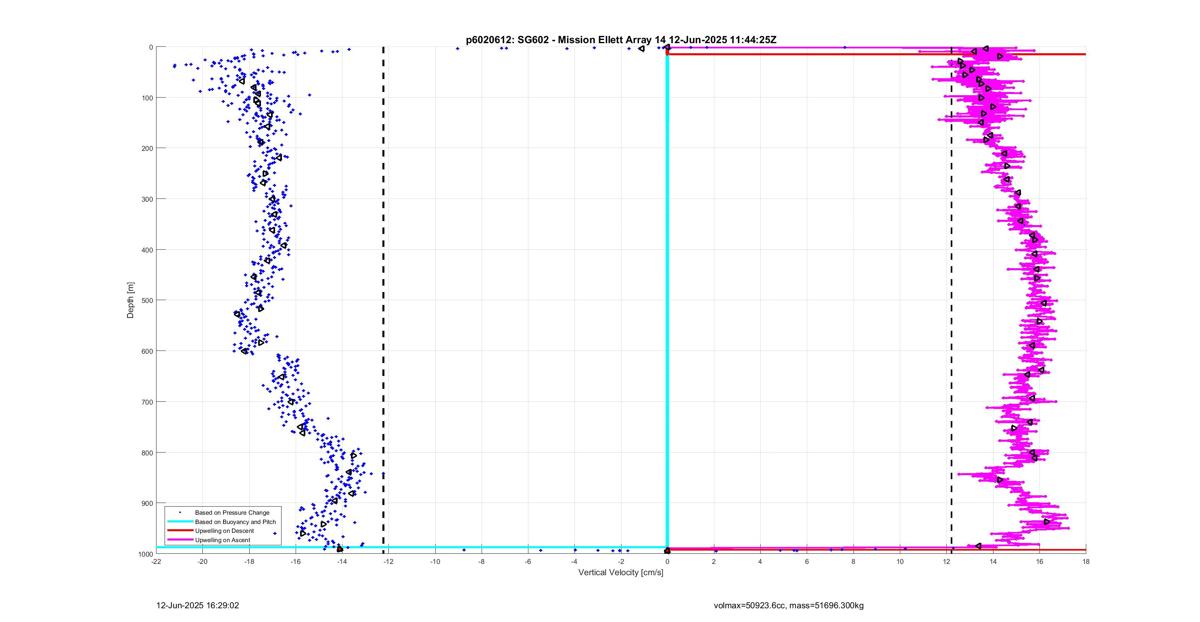This screenshot has width=1200, height=622.
Task: Click x-axis tick label '6'
Action: click(807, 562)
